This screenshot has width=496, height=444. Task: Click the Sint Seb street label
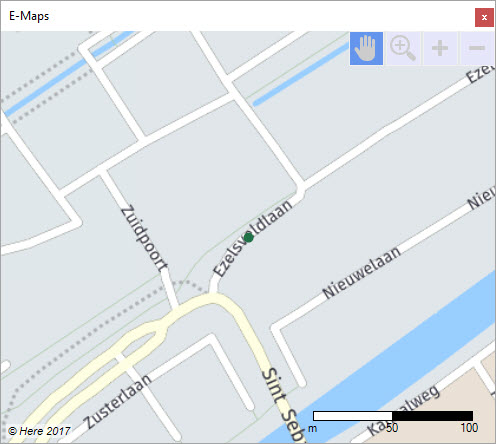(x=284, y=405)
